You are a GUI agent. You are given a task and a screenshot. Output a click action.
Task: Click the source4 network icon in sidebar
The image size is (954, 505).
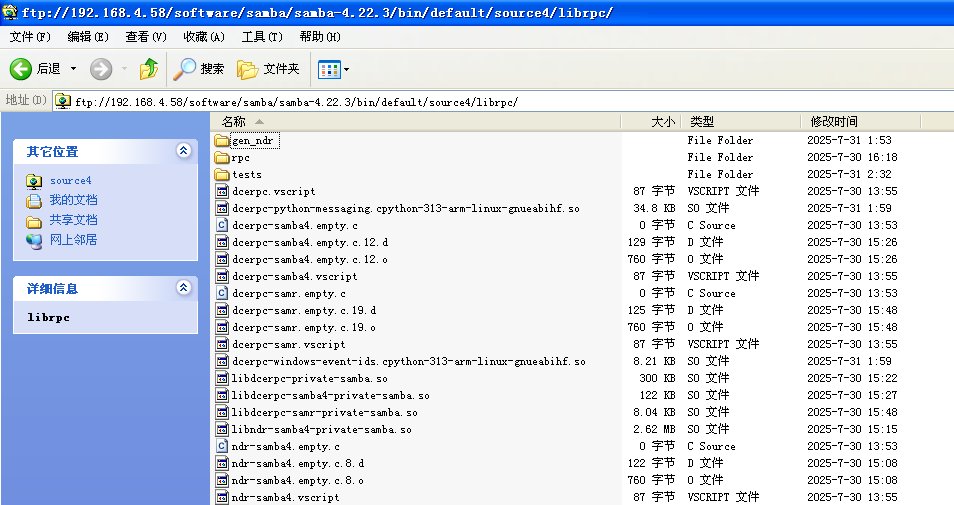[x=34, y=181]
